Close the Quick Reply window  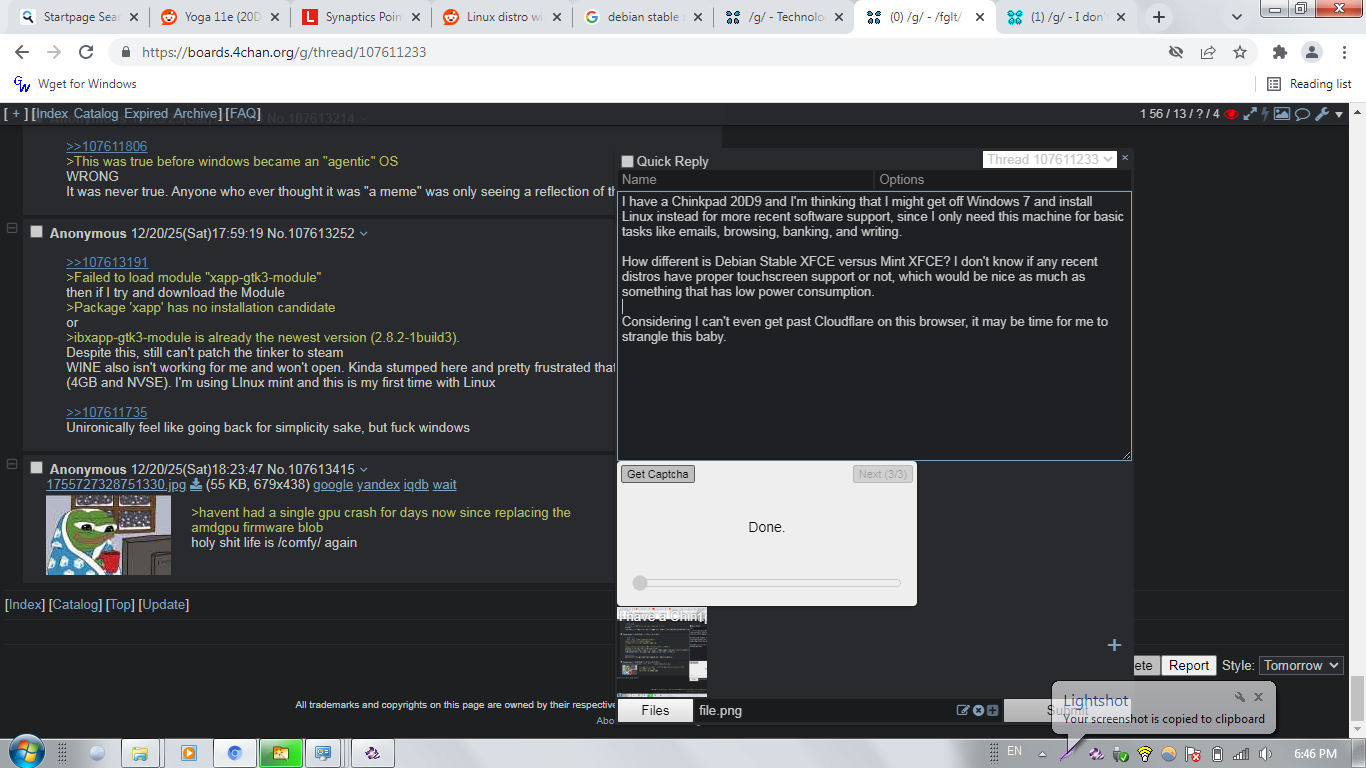point(1124,158)
